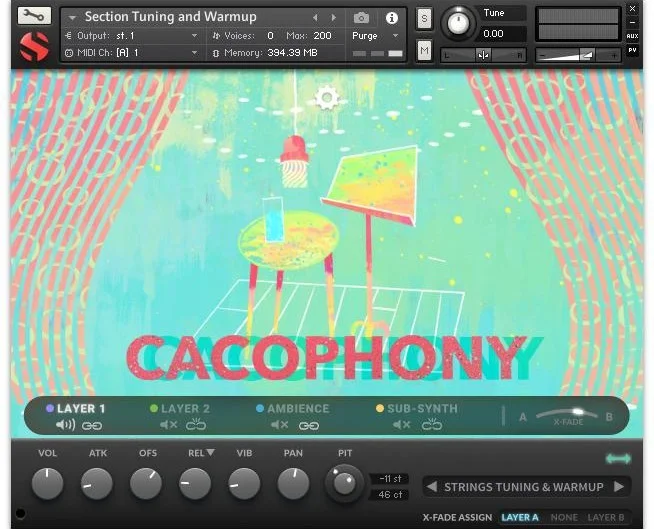The width and height of the screenshot is (654, 529).
Task: Toggle the AUX button
Action: (632, 36)
